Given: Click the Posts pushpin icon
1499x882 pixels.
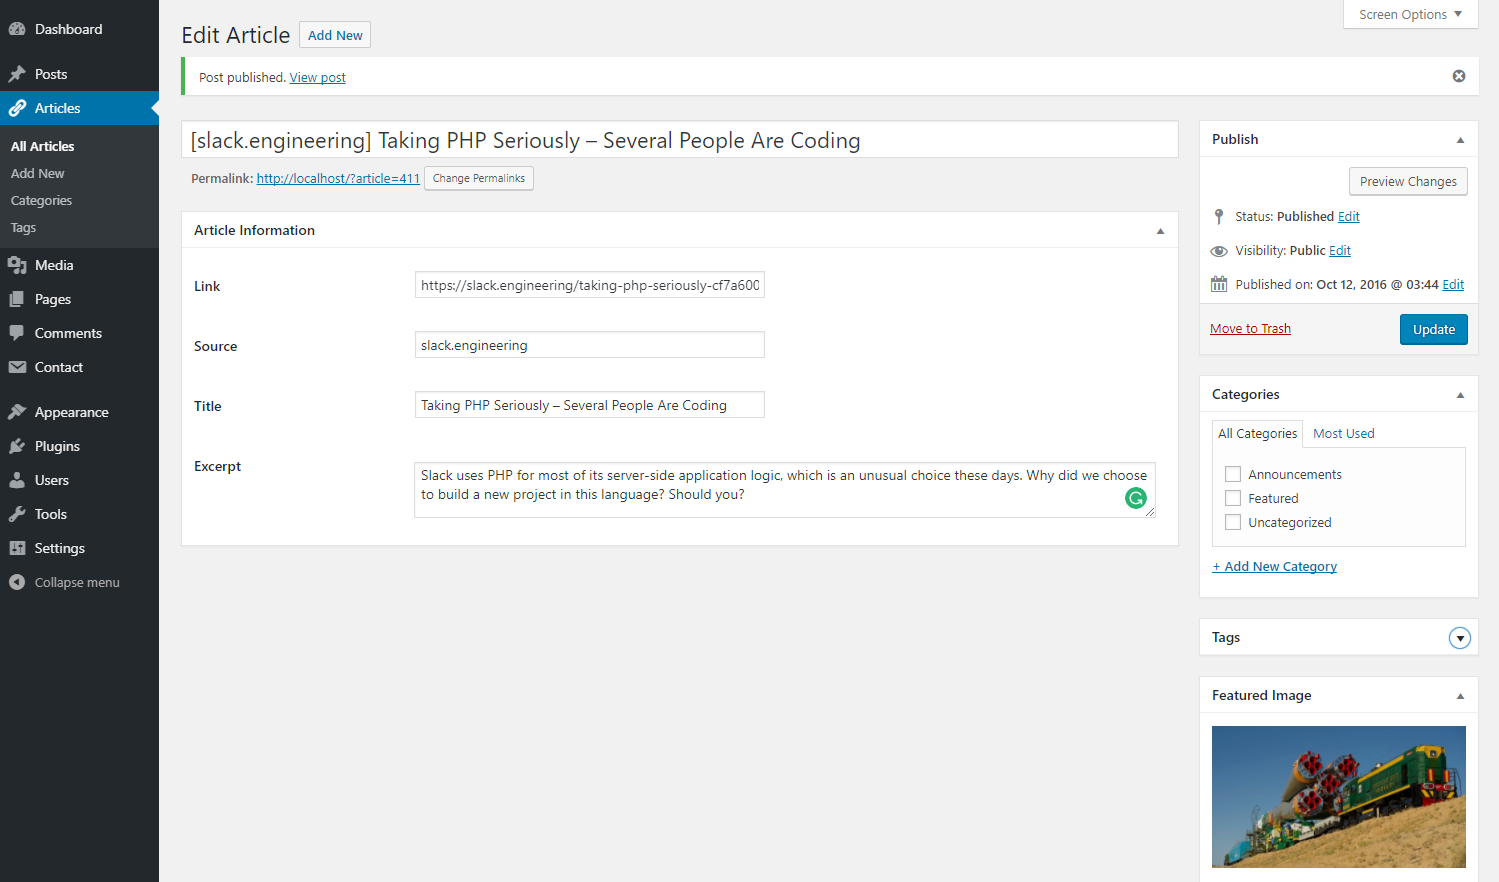Looking at the screenshot, I should tap(17, 74).
